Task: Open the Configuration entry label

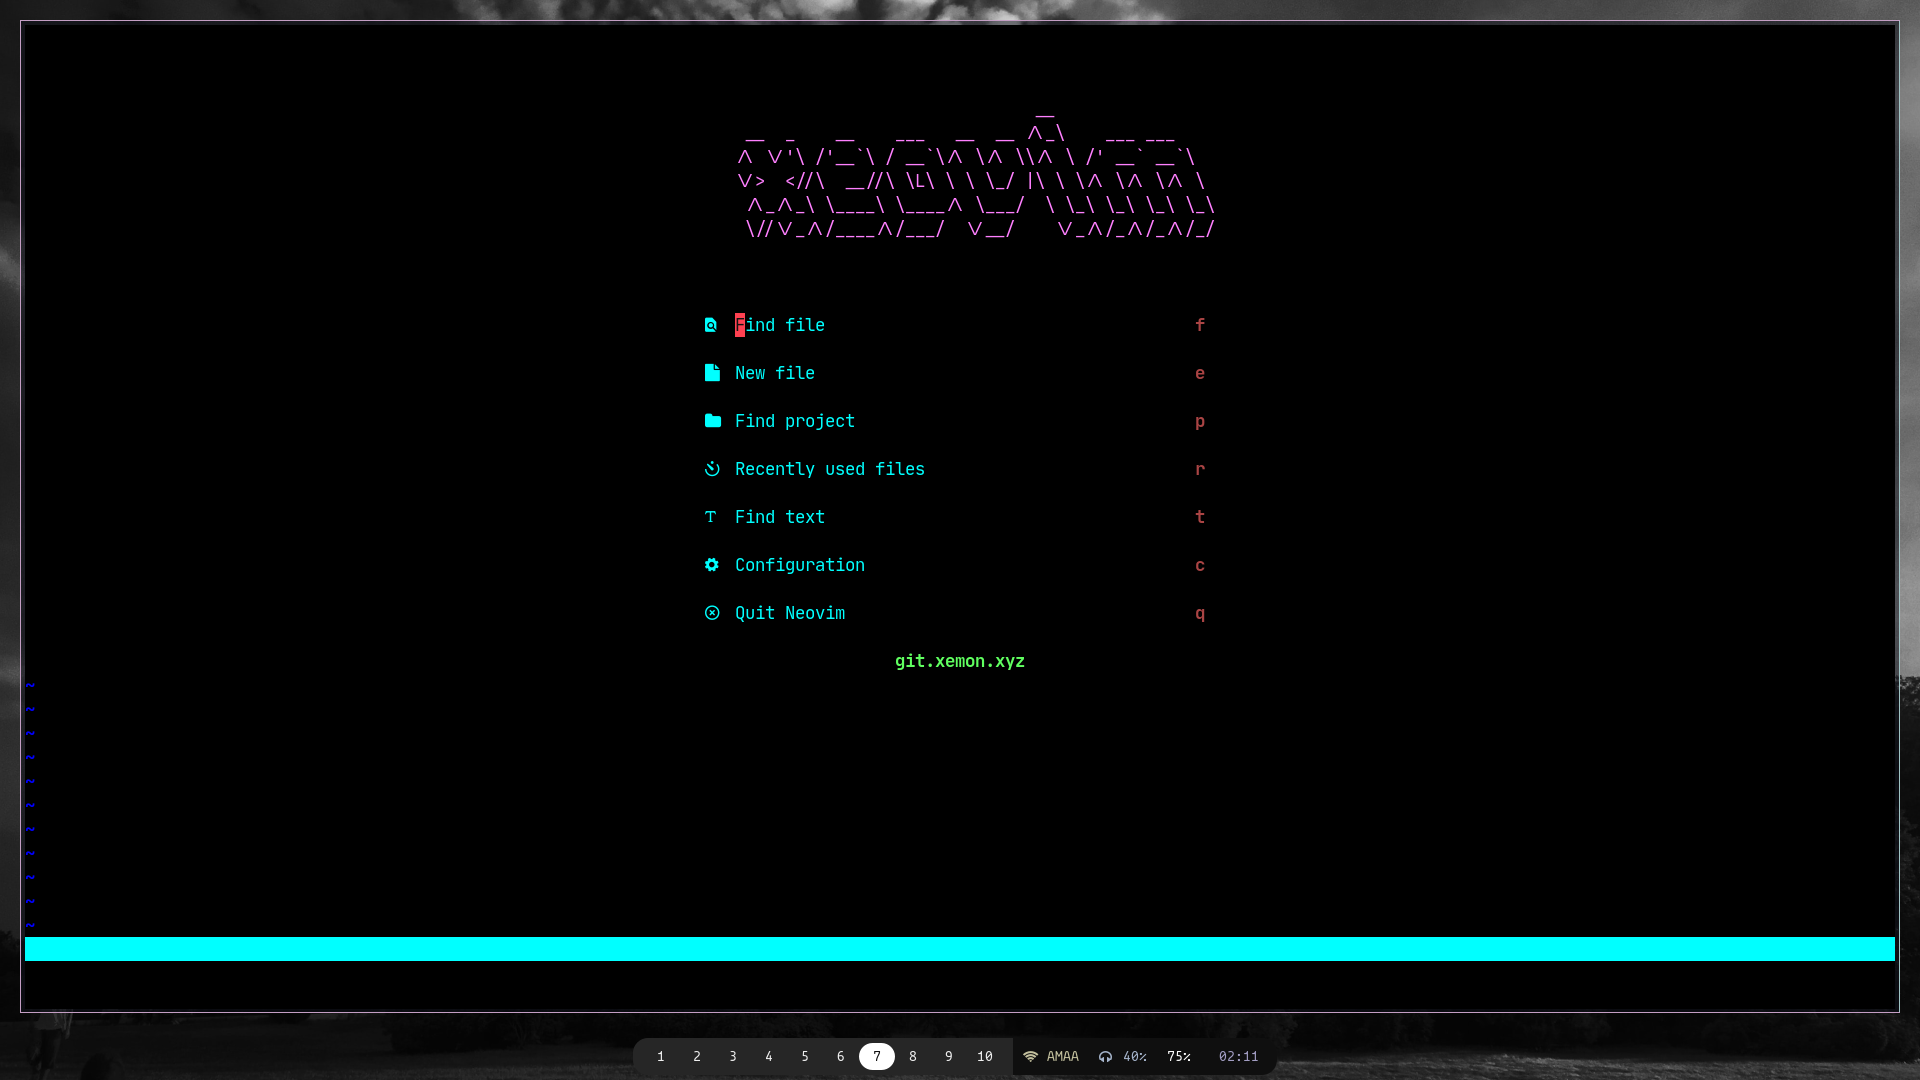Action: pyautogui.click(x=799, y=565)
